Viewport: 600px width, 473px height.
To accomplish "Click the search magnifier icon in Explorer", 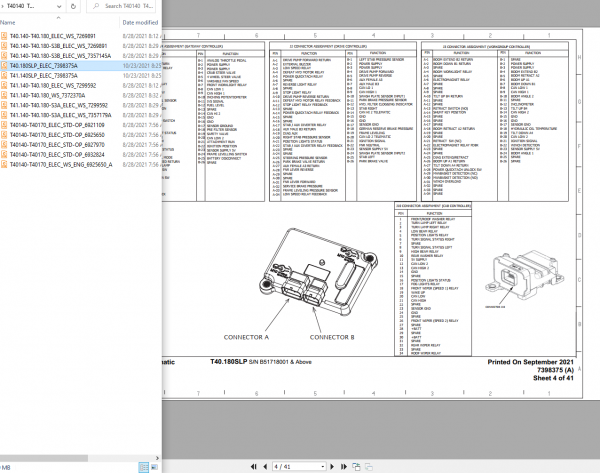I will [96, 6].
